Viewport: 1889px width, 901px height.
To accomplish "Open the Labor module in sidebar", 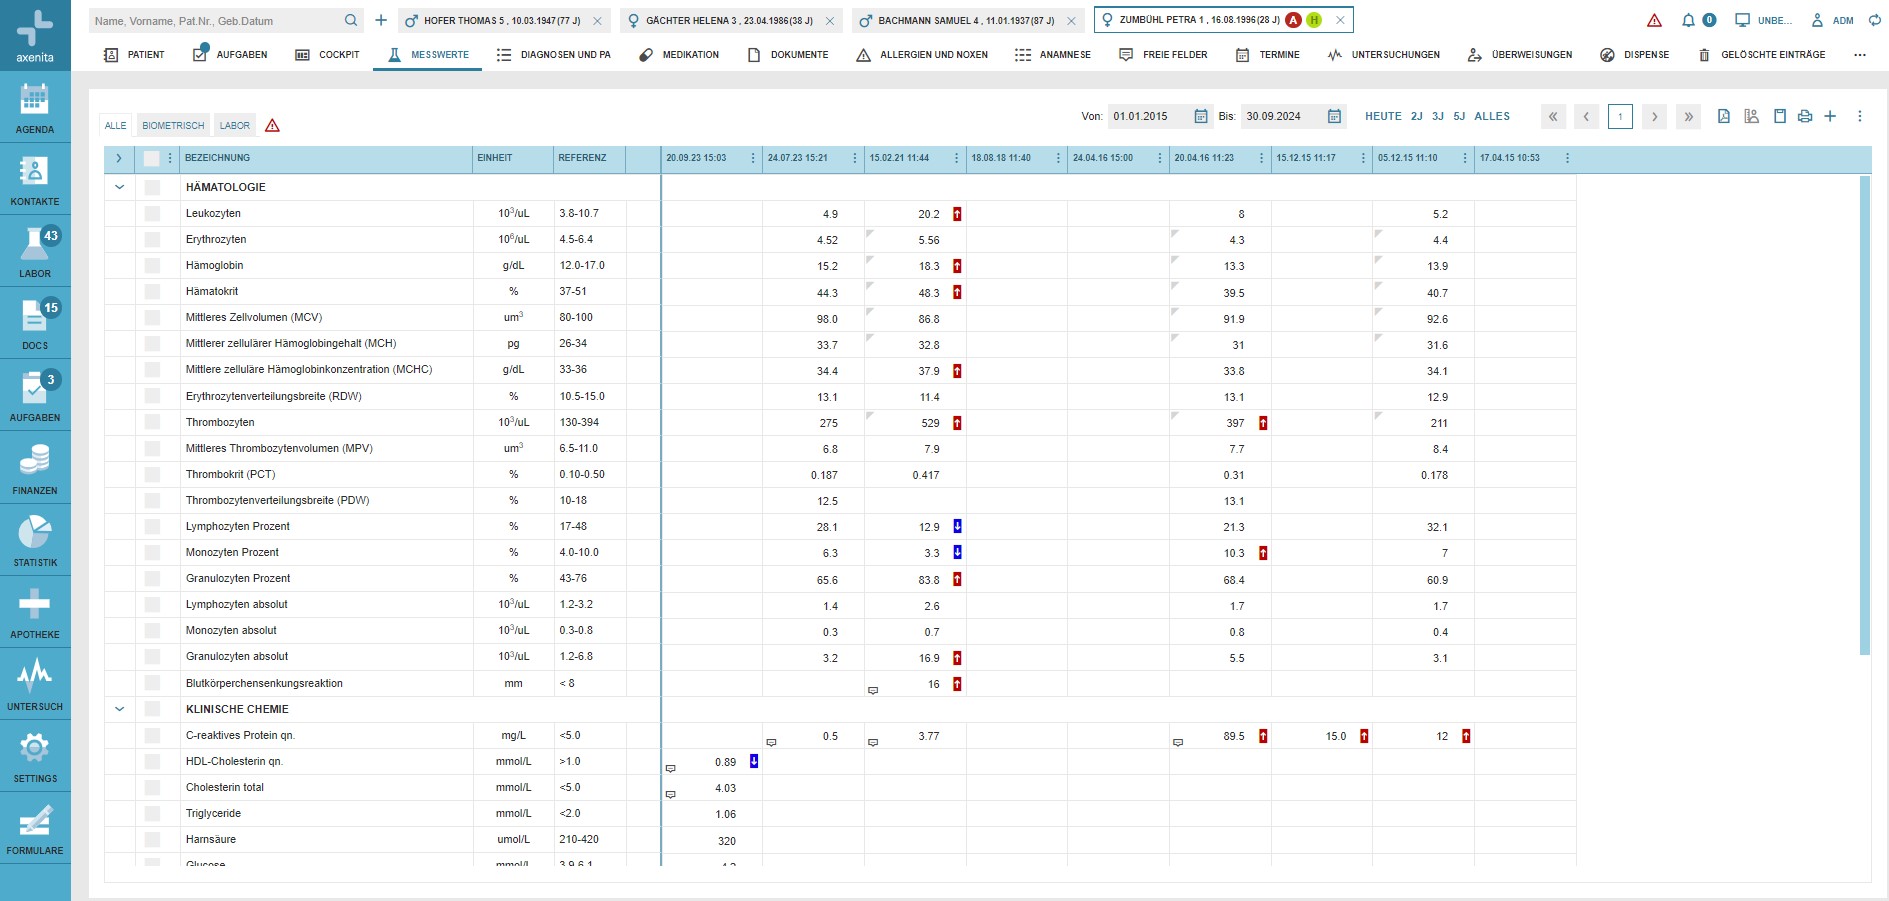I will [35, 251].
